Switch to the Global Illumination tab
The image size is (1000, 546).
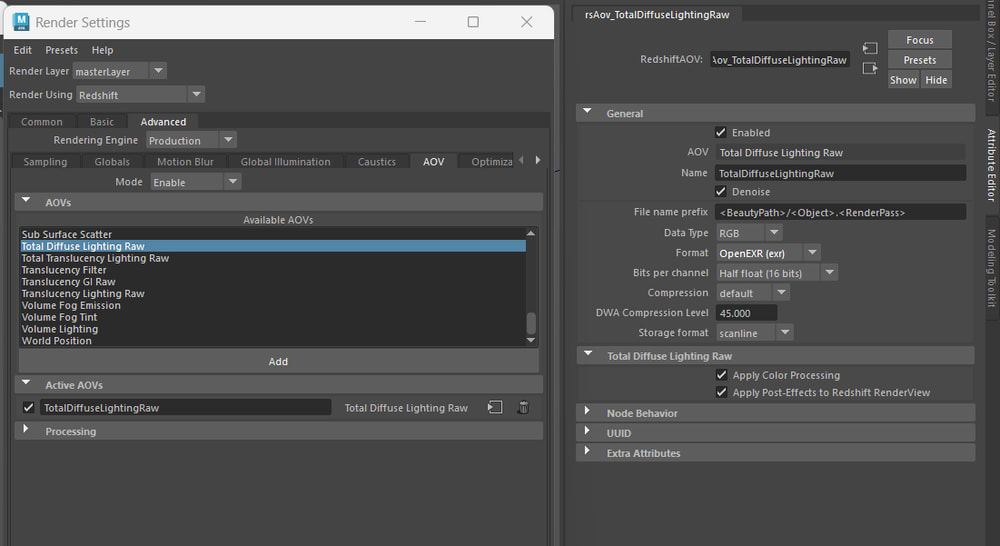[x=285, y=162]
